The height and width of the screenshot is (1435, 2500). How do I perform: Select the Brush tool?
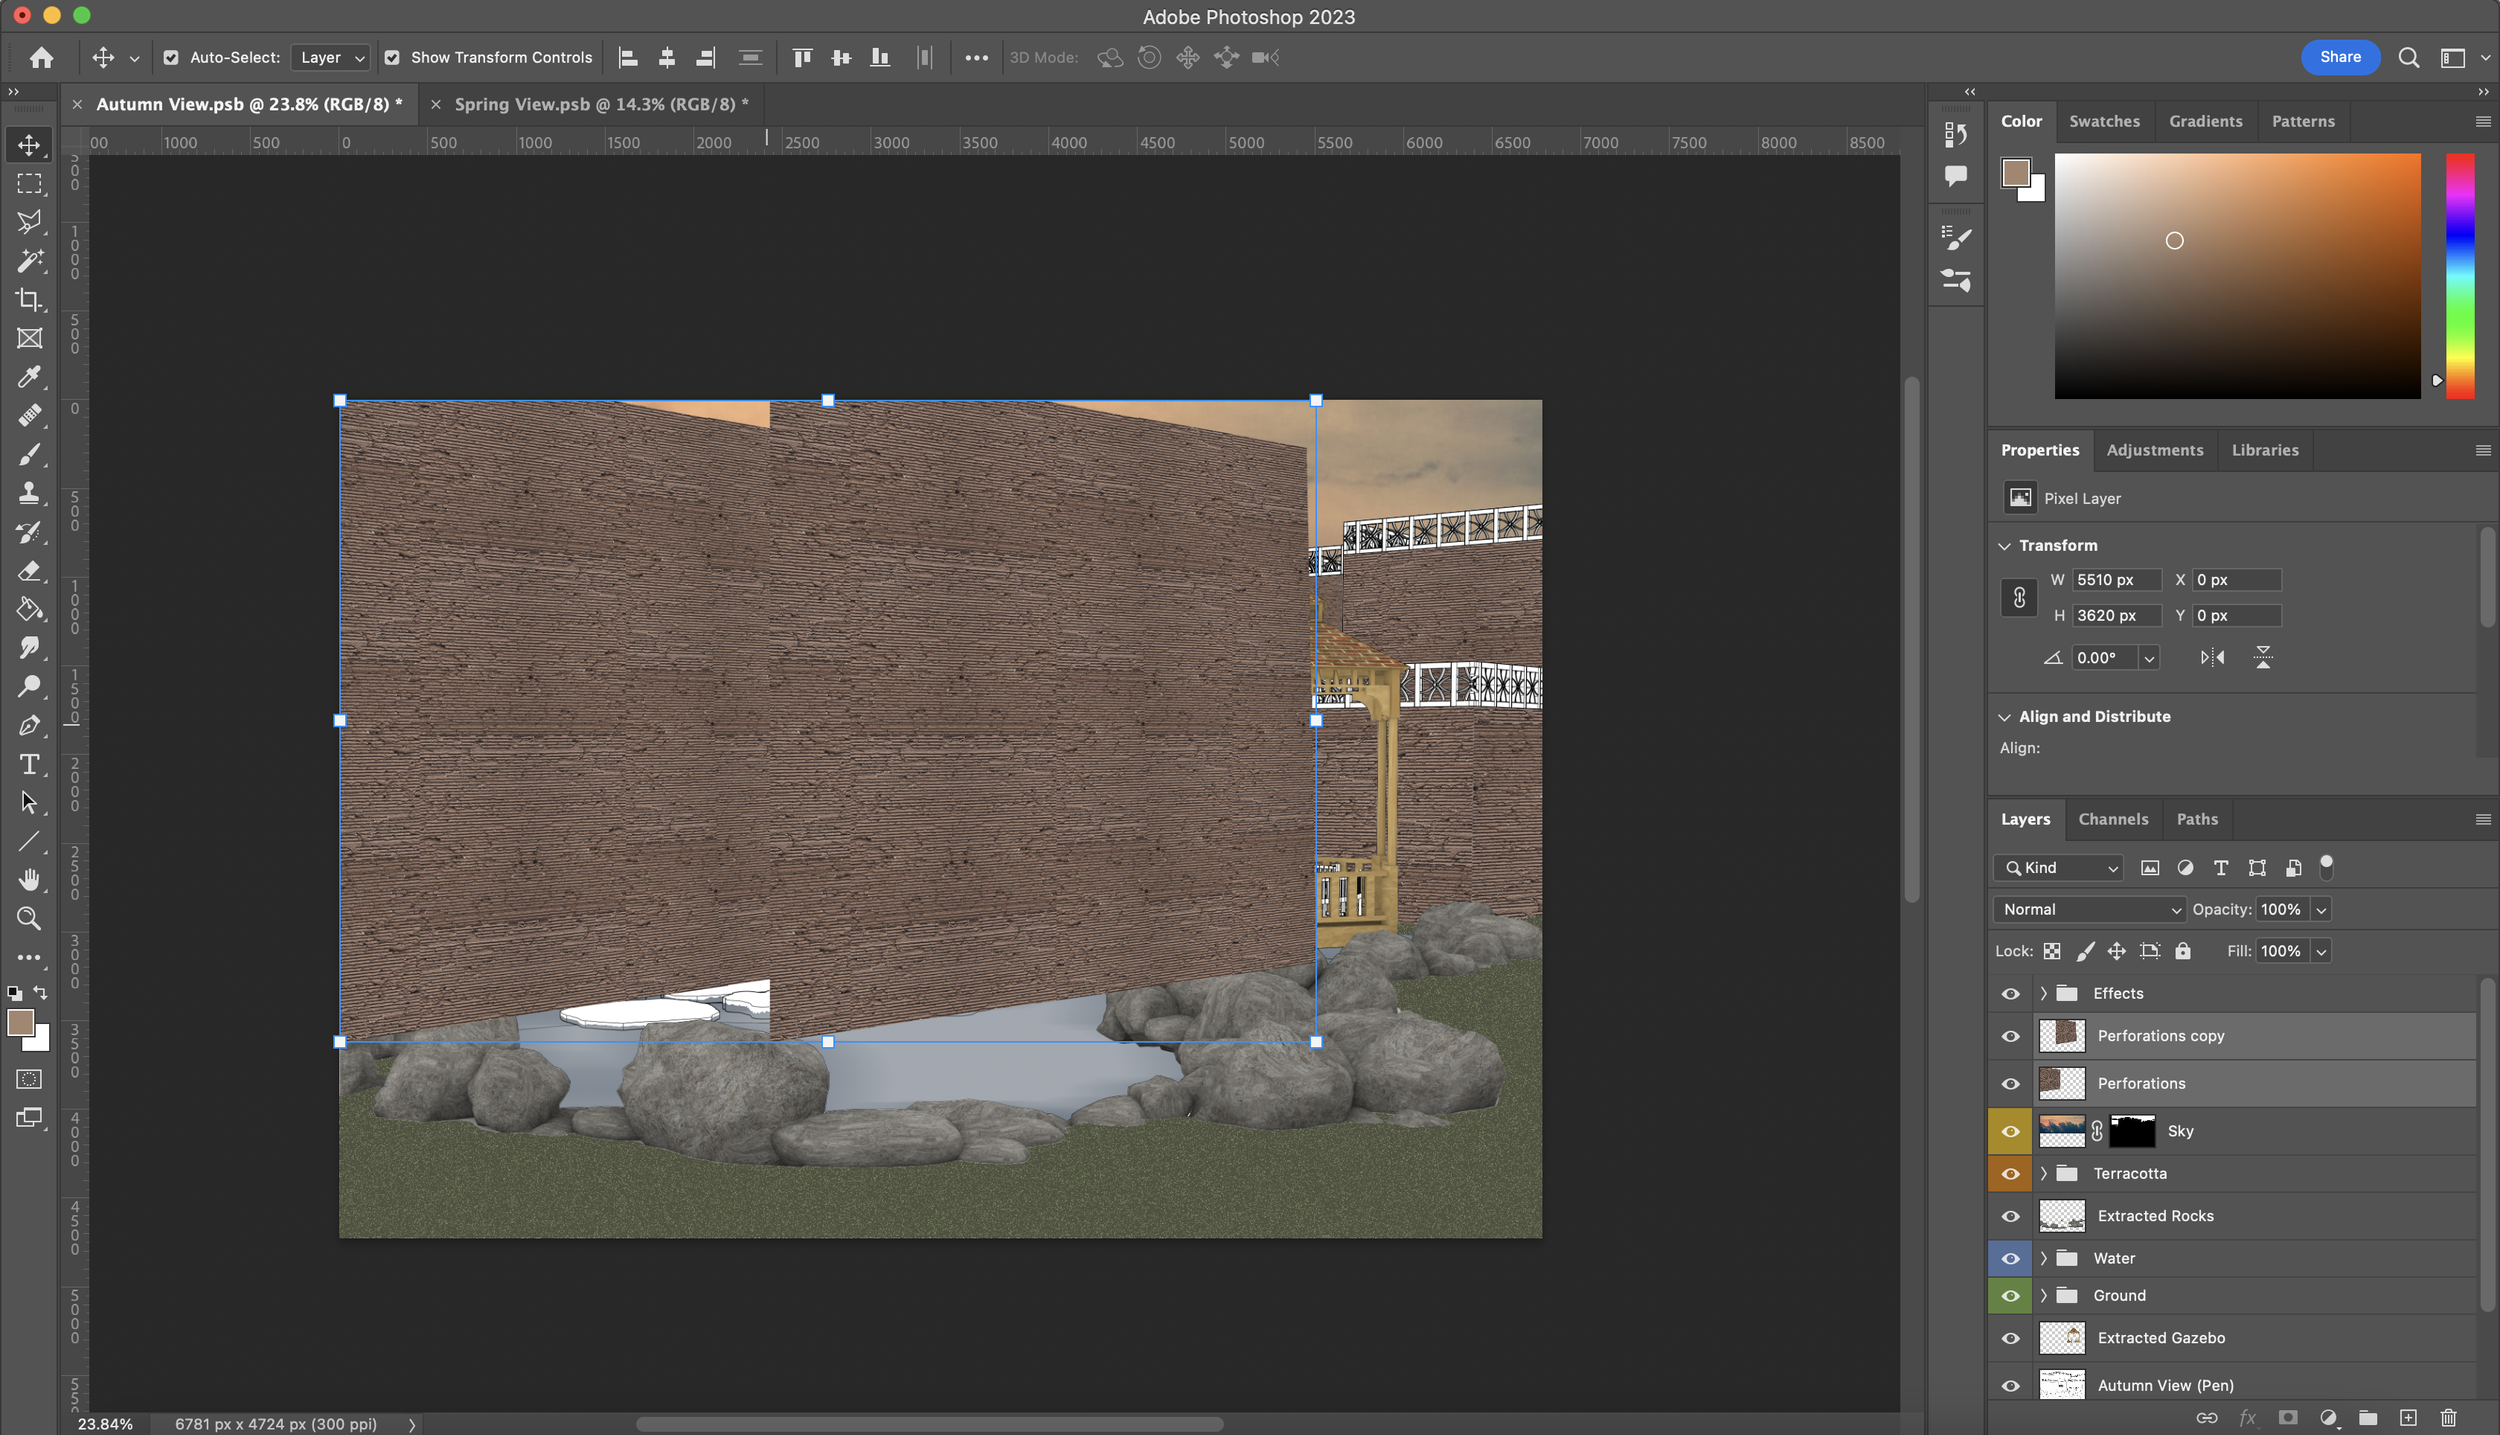29,455
